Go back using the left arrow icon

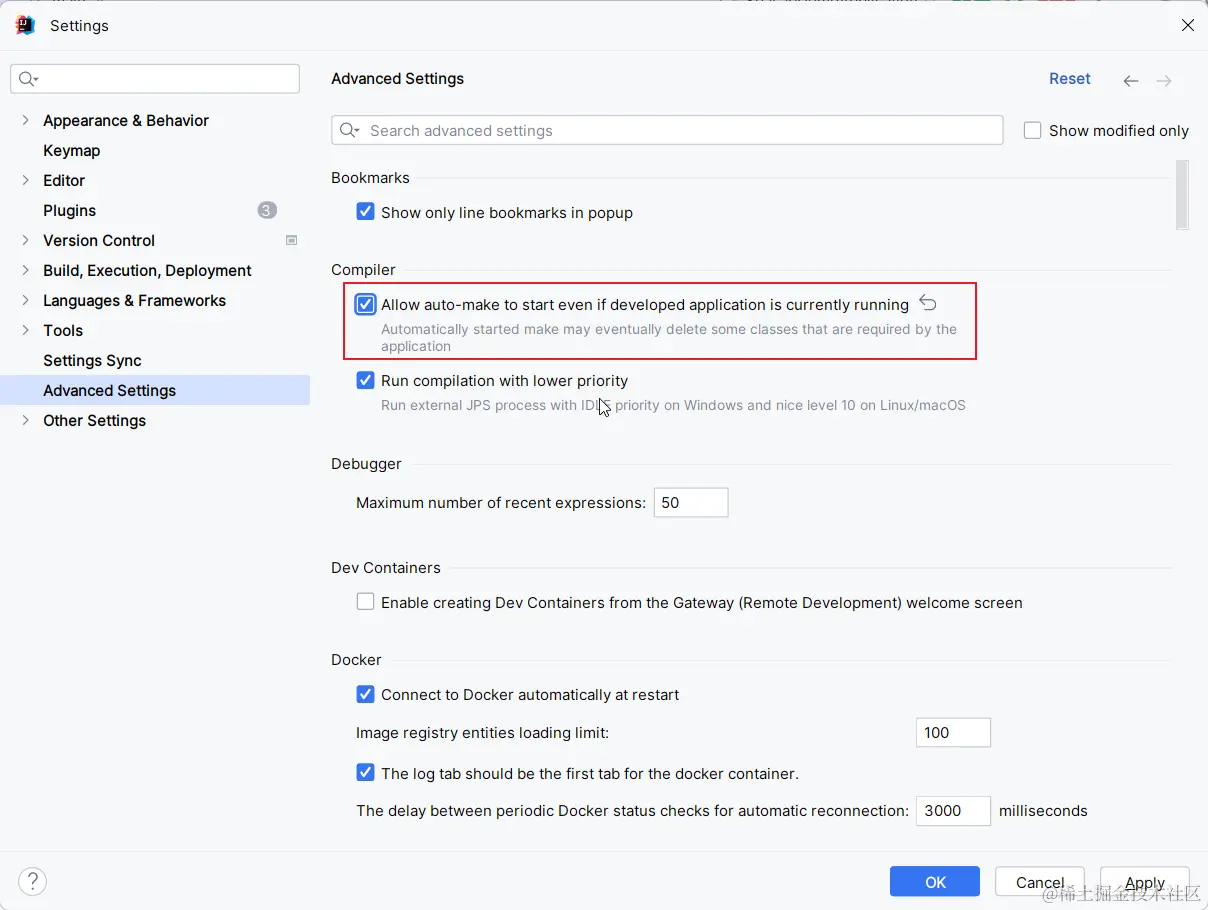1131,81
